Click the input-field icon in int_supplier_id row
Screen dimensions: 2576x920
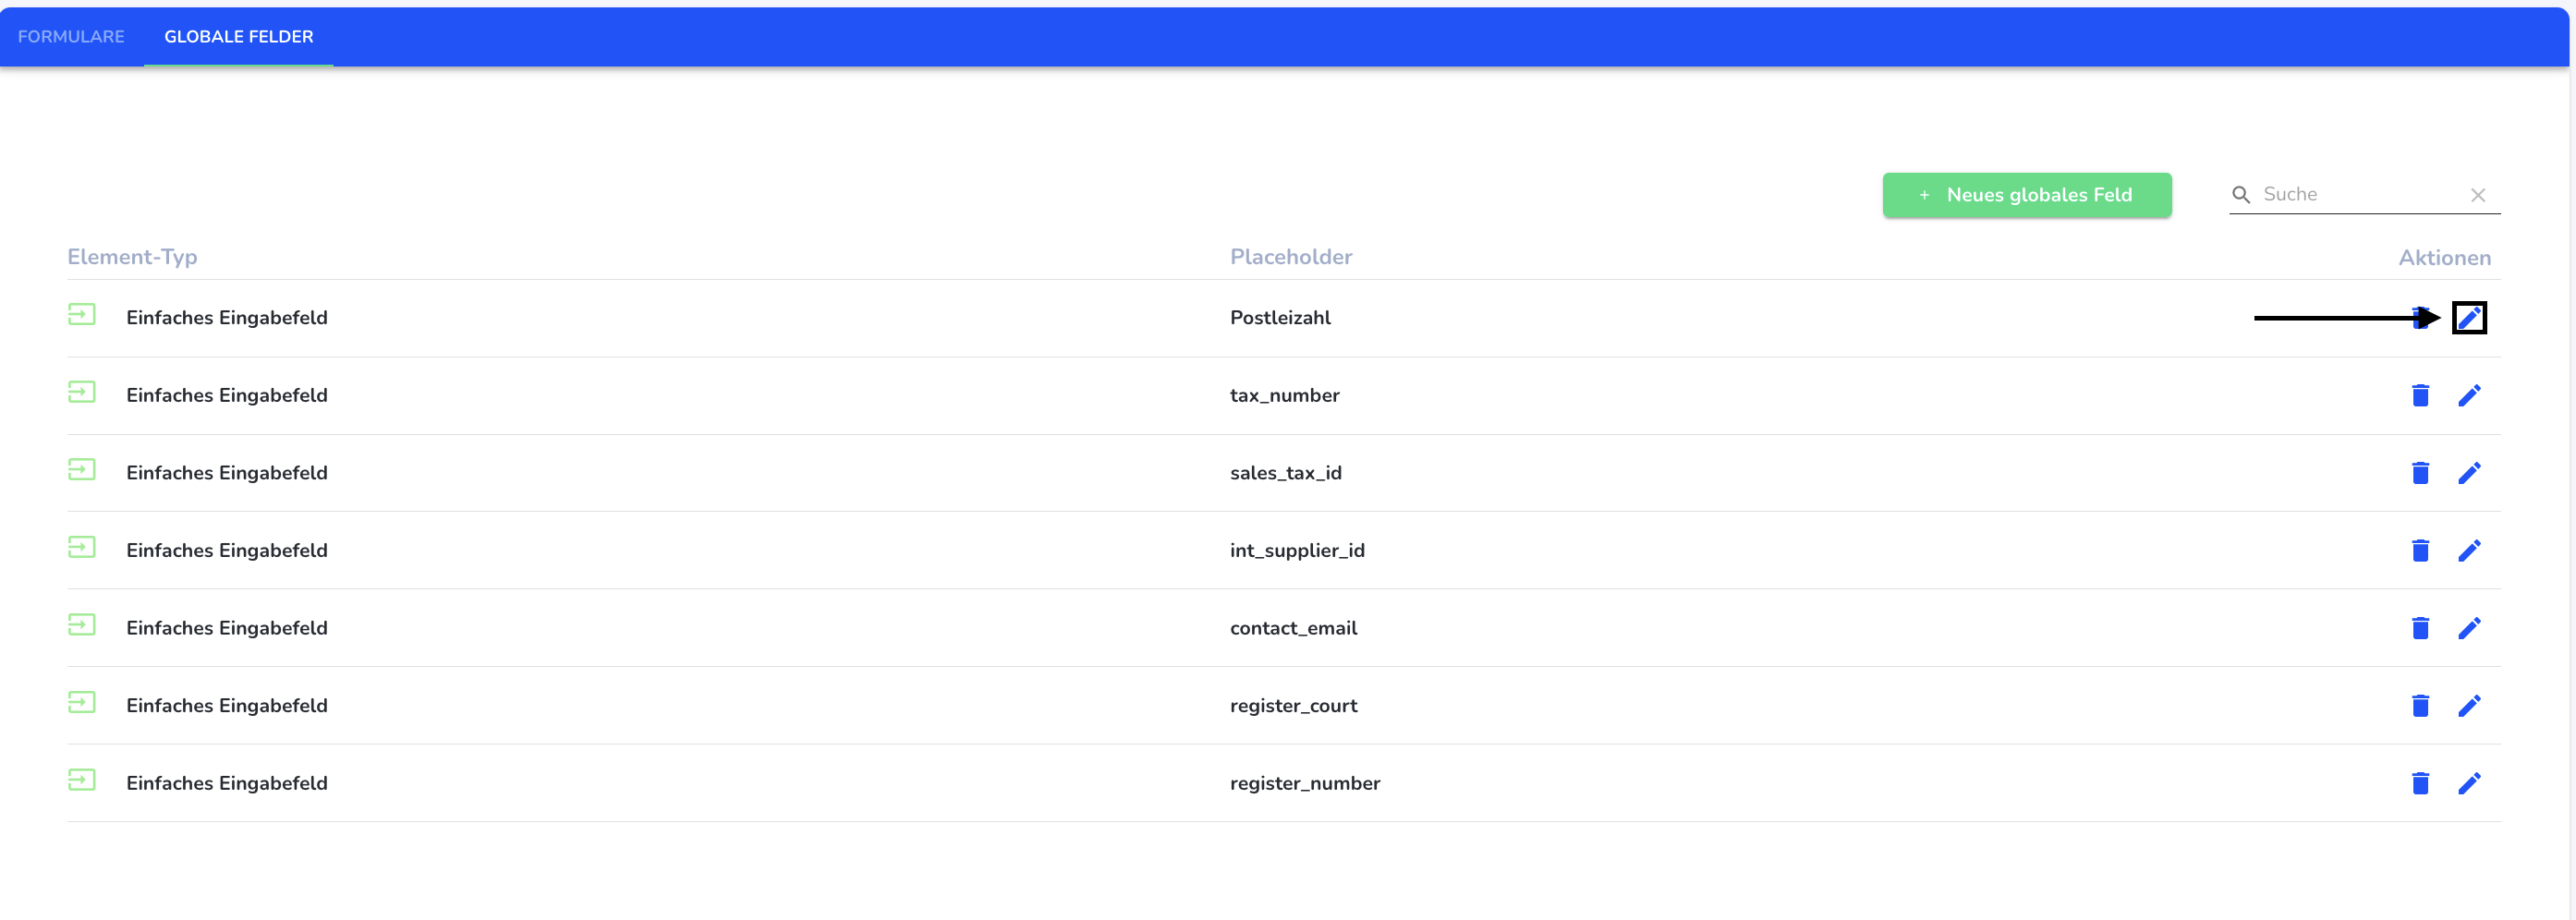pos(81,547)
